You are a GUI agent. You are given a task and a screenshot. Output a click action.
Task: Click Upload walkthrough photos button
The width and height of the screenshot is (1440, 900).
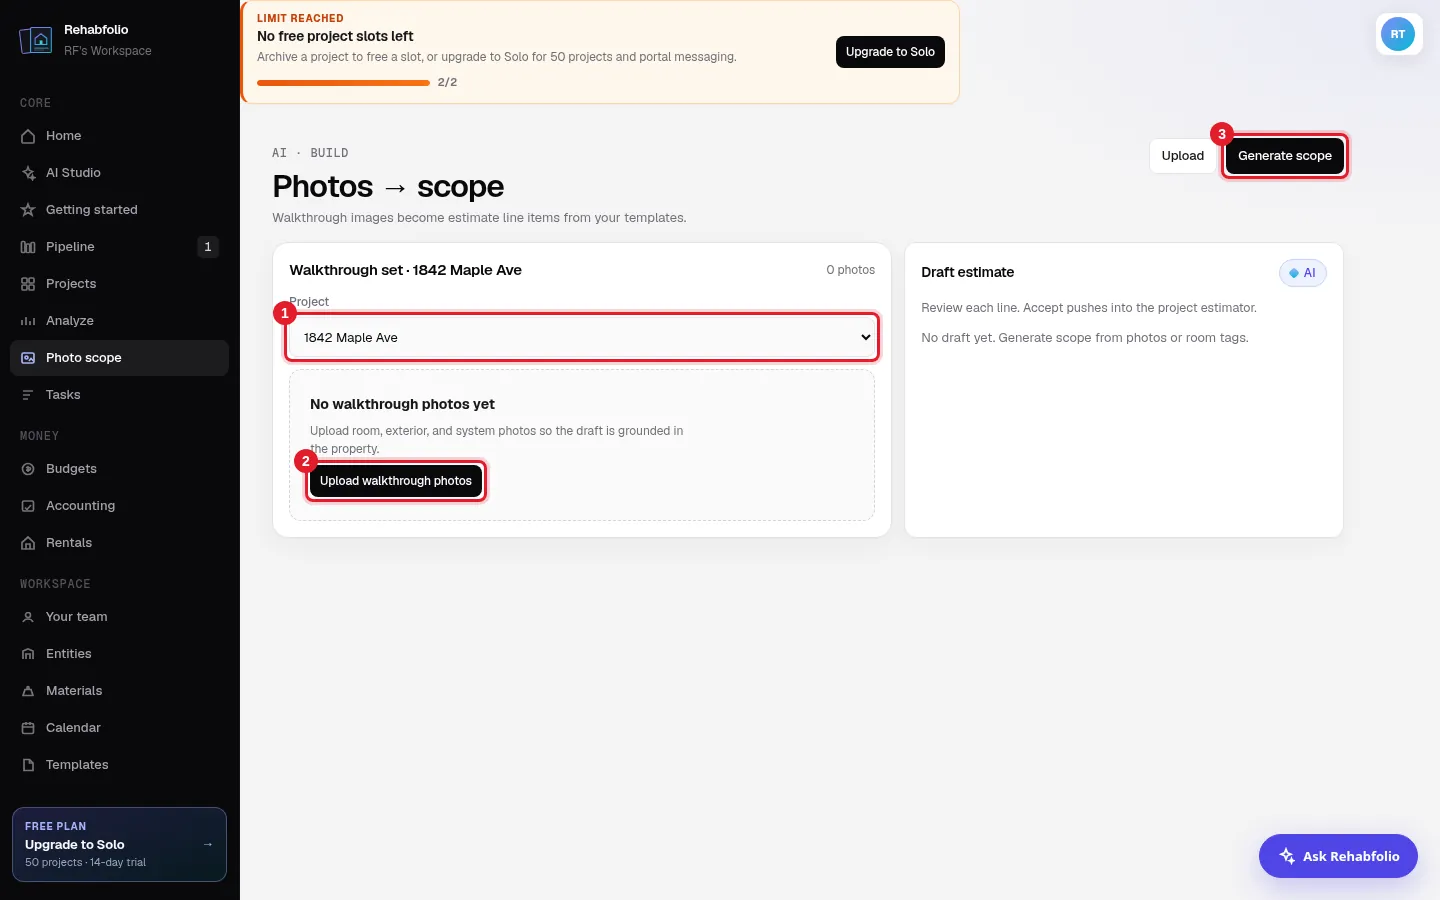396,481
